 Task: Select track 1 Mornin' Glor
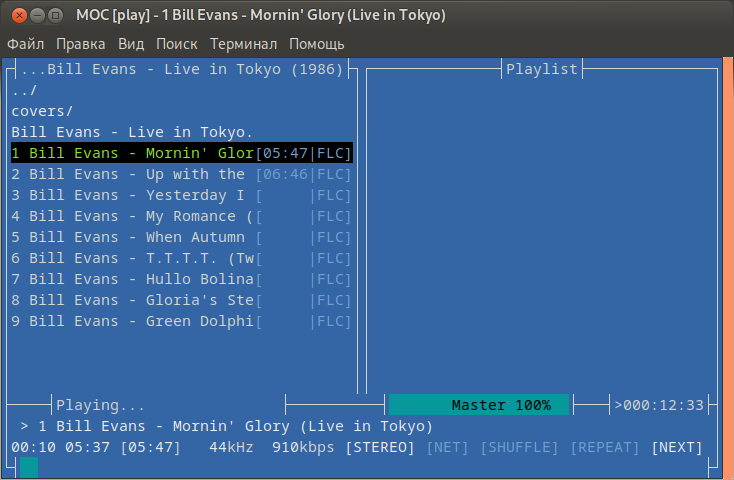pyautogui.click(x=182, y=153)
